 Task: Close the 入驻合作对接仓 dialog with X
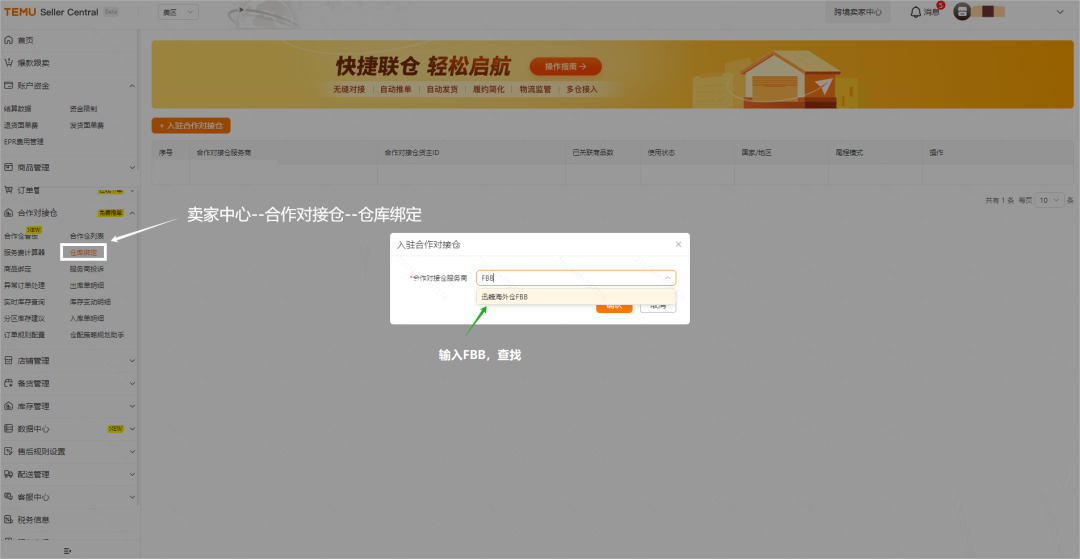tap(678, 244)
